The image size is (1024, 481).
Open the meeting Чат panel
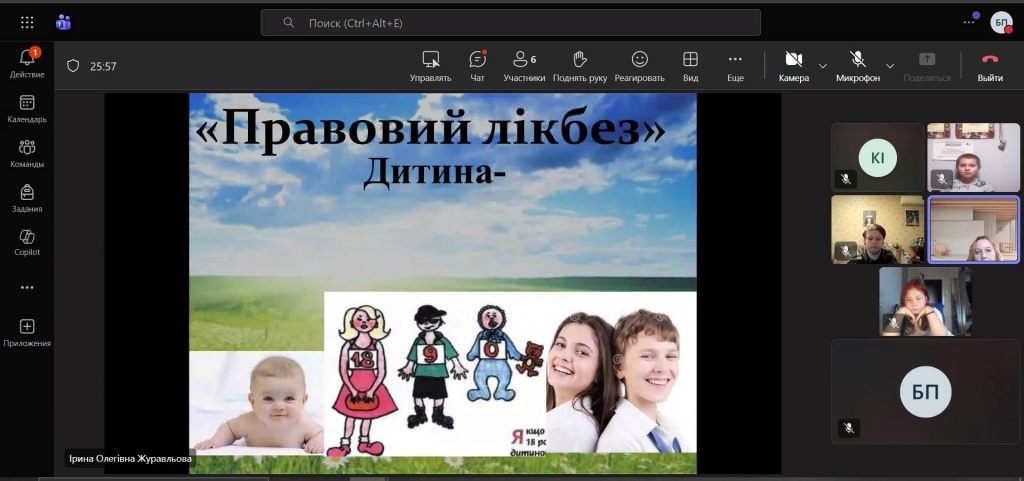[x=477, y=67]
